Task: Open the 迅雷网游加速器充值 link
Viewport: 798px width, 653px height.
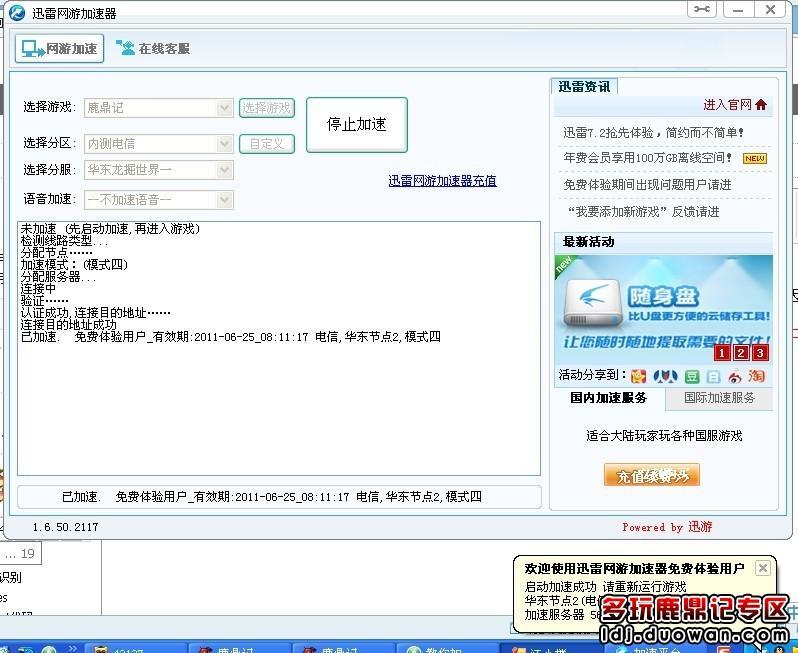Action: [442, 181]
